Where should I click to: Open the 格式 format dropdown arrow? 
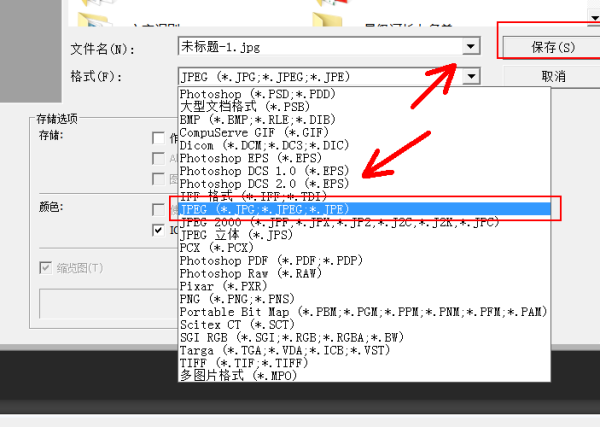tap(471, 76)
